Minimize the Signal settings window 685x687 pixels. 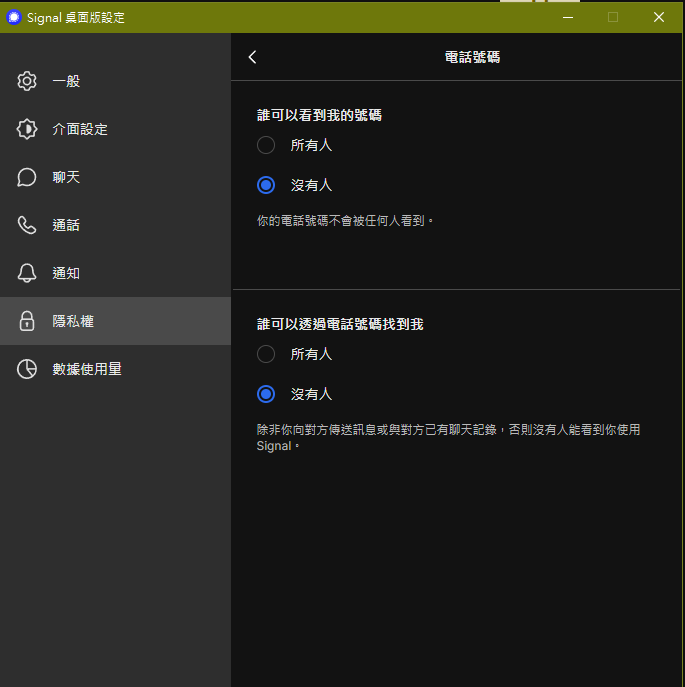click(x=568, y=17)
